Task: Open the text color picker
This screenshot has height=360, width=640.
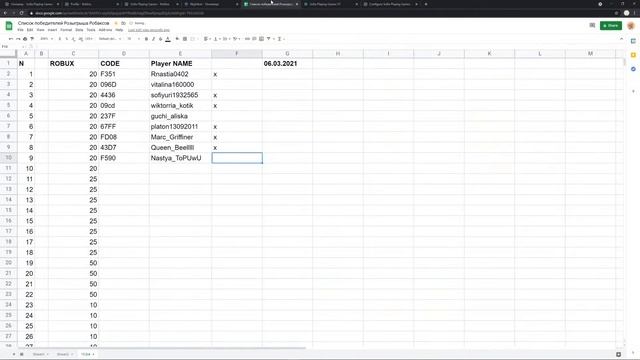Action: 167,39
